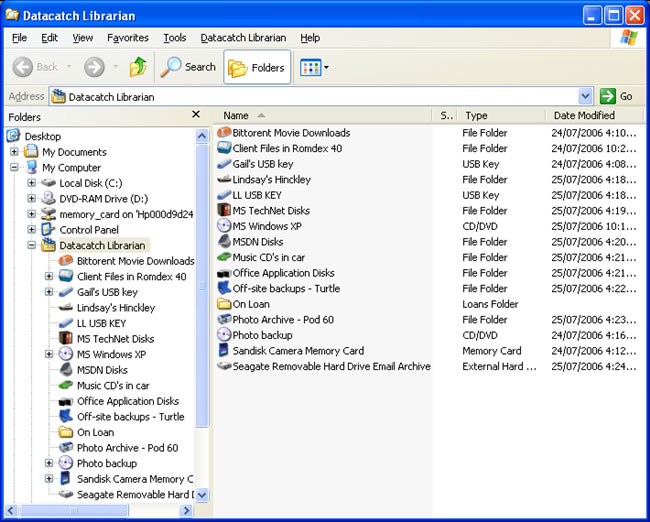Click the LL USB KEY icon in file list
Screen dimensions: 650x522
point(224,194)
